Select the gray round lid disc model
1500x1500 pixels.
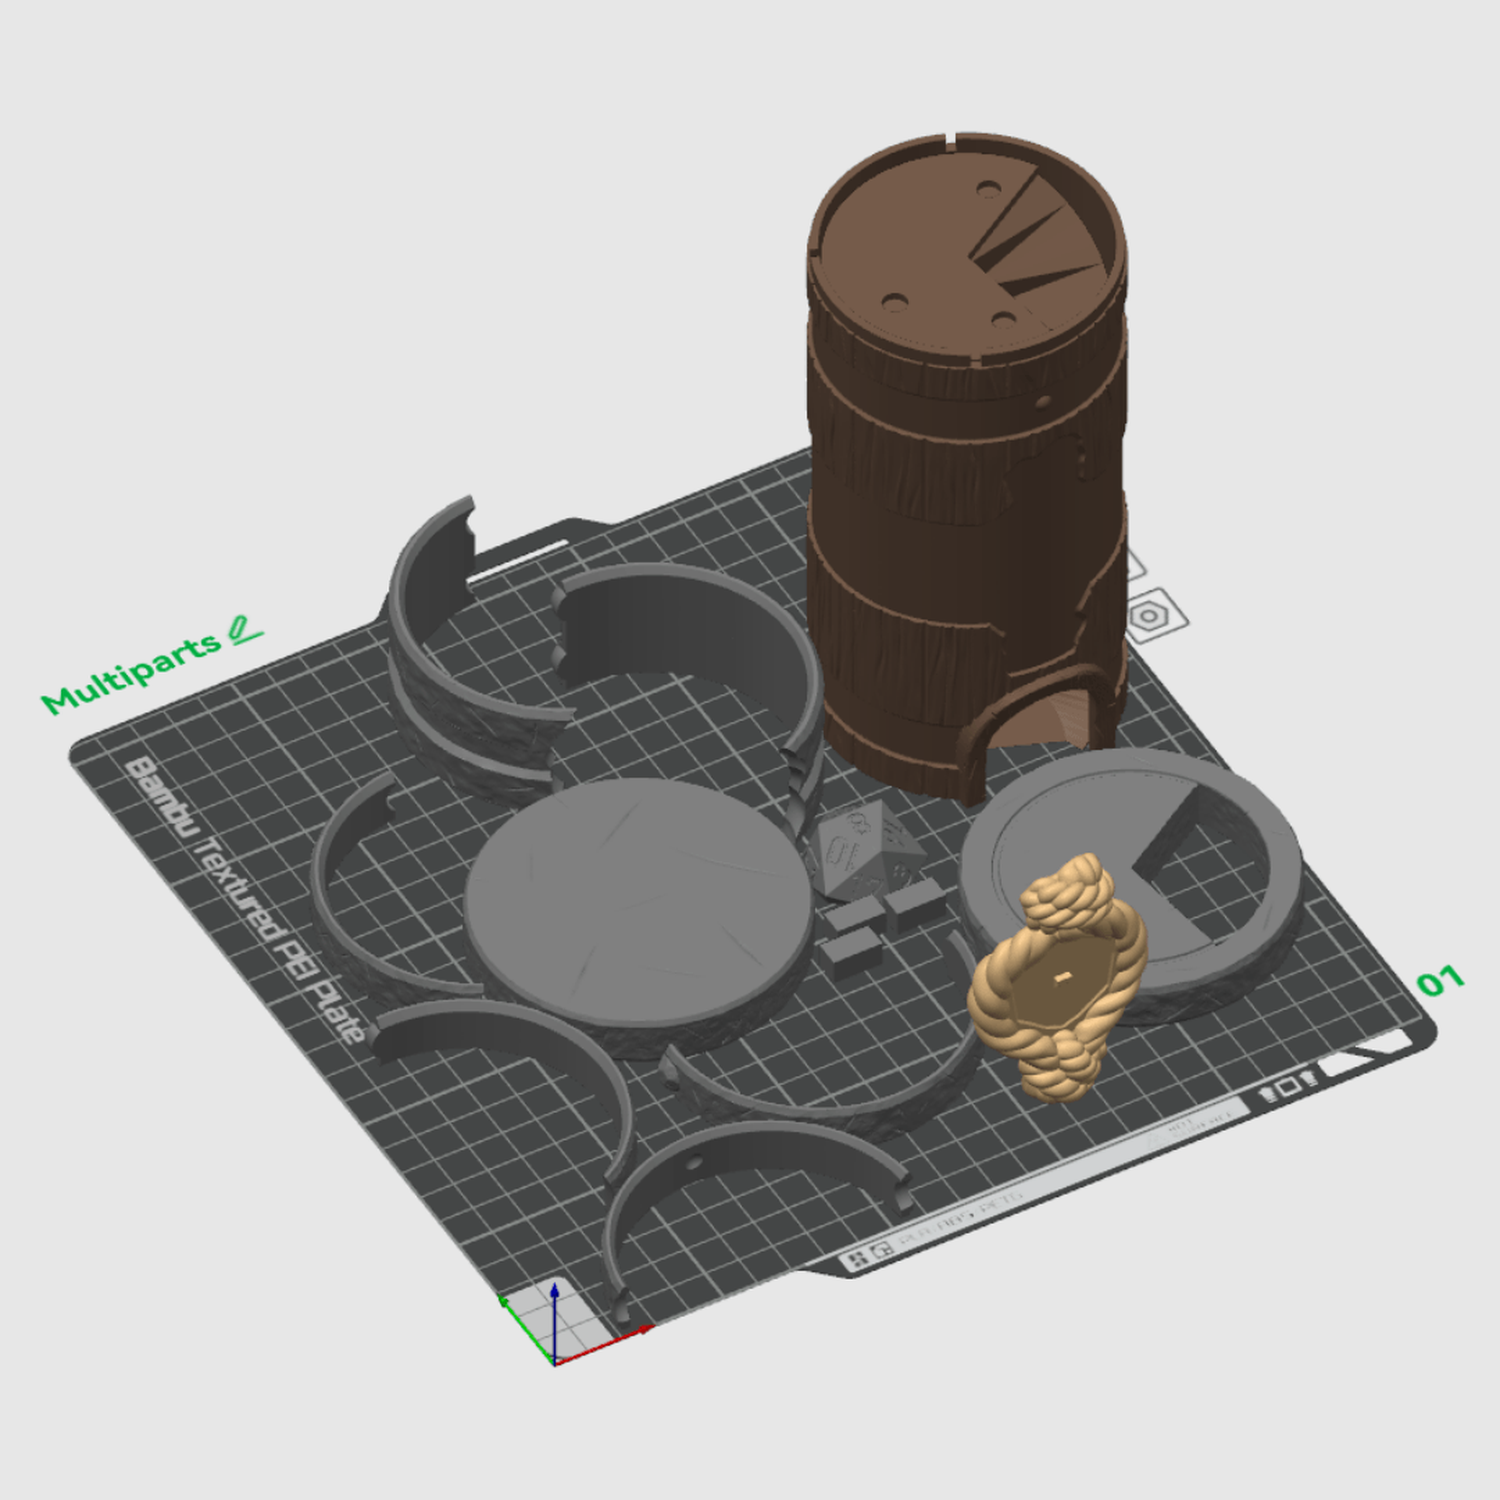(640, 915)
